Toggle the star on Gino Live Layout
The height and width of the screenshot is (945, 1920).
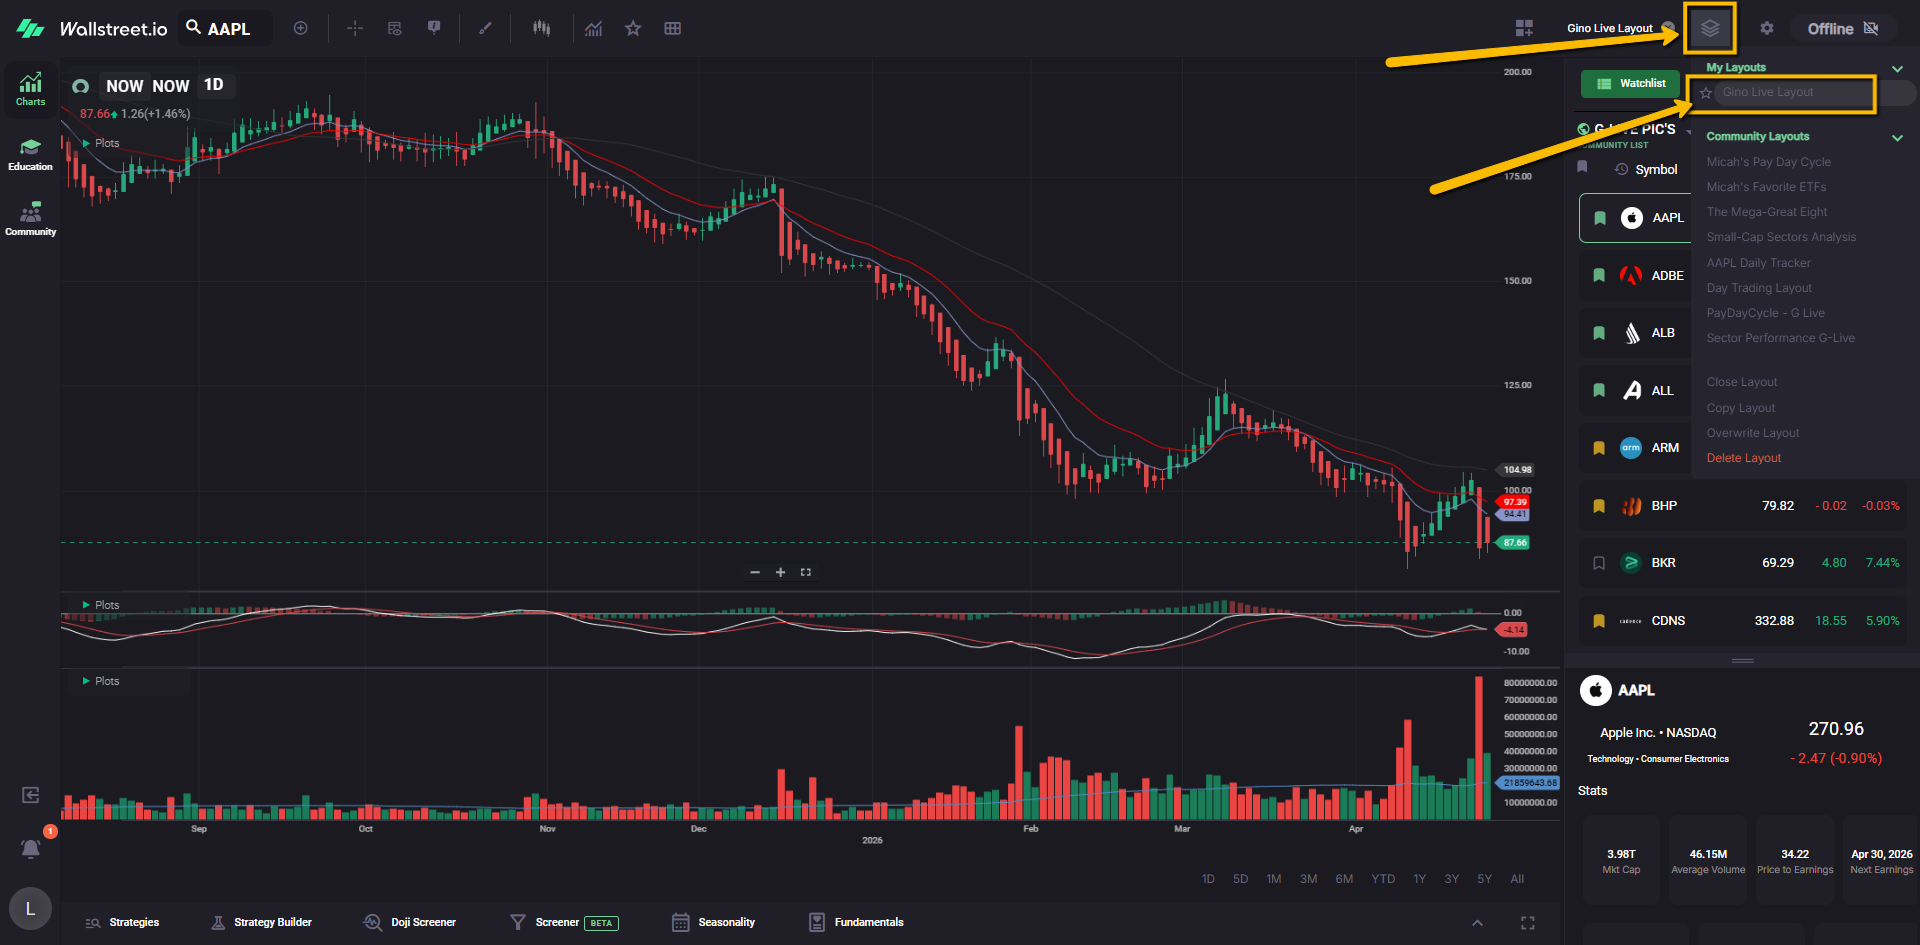click(x=1706, y=93)
